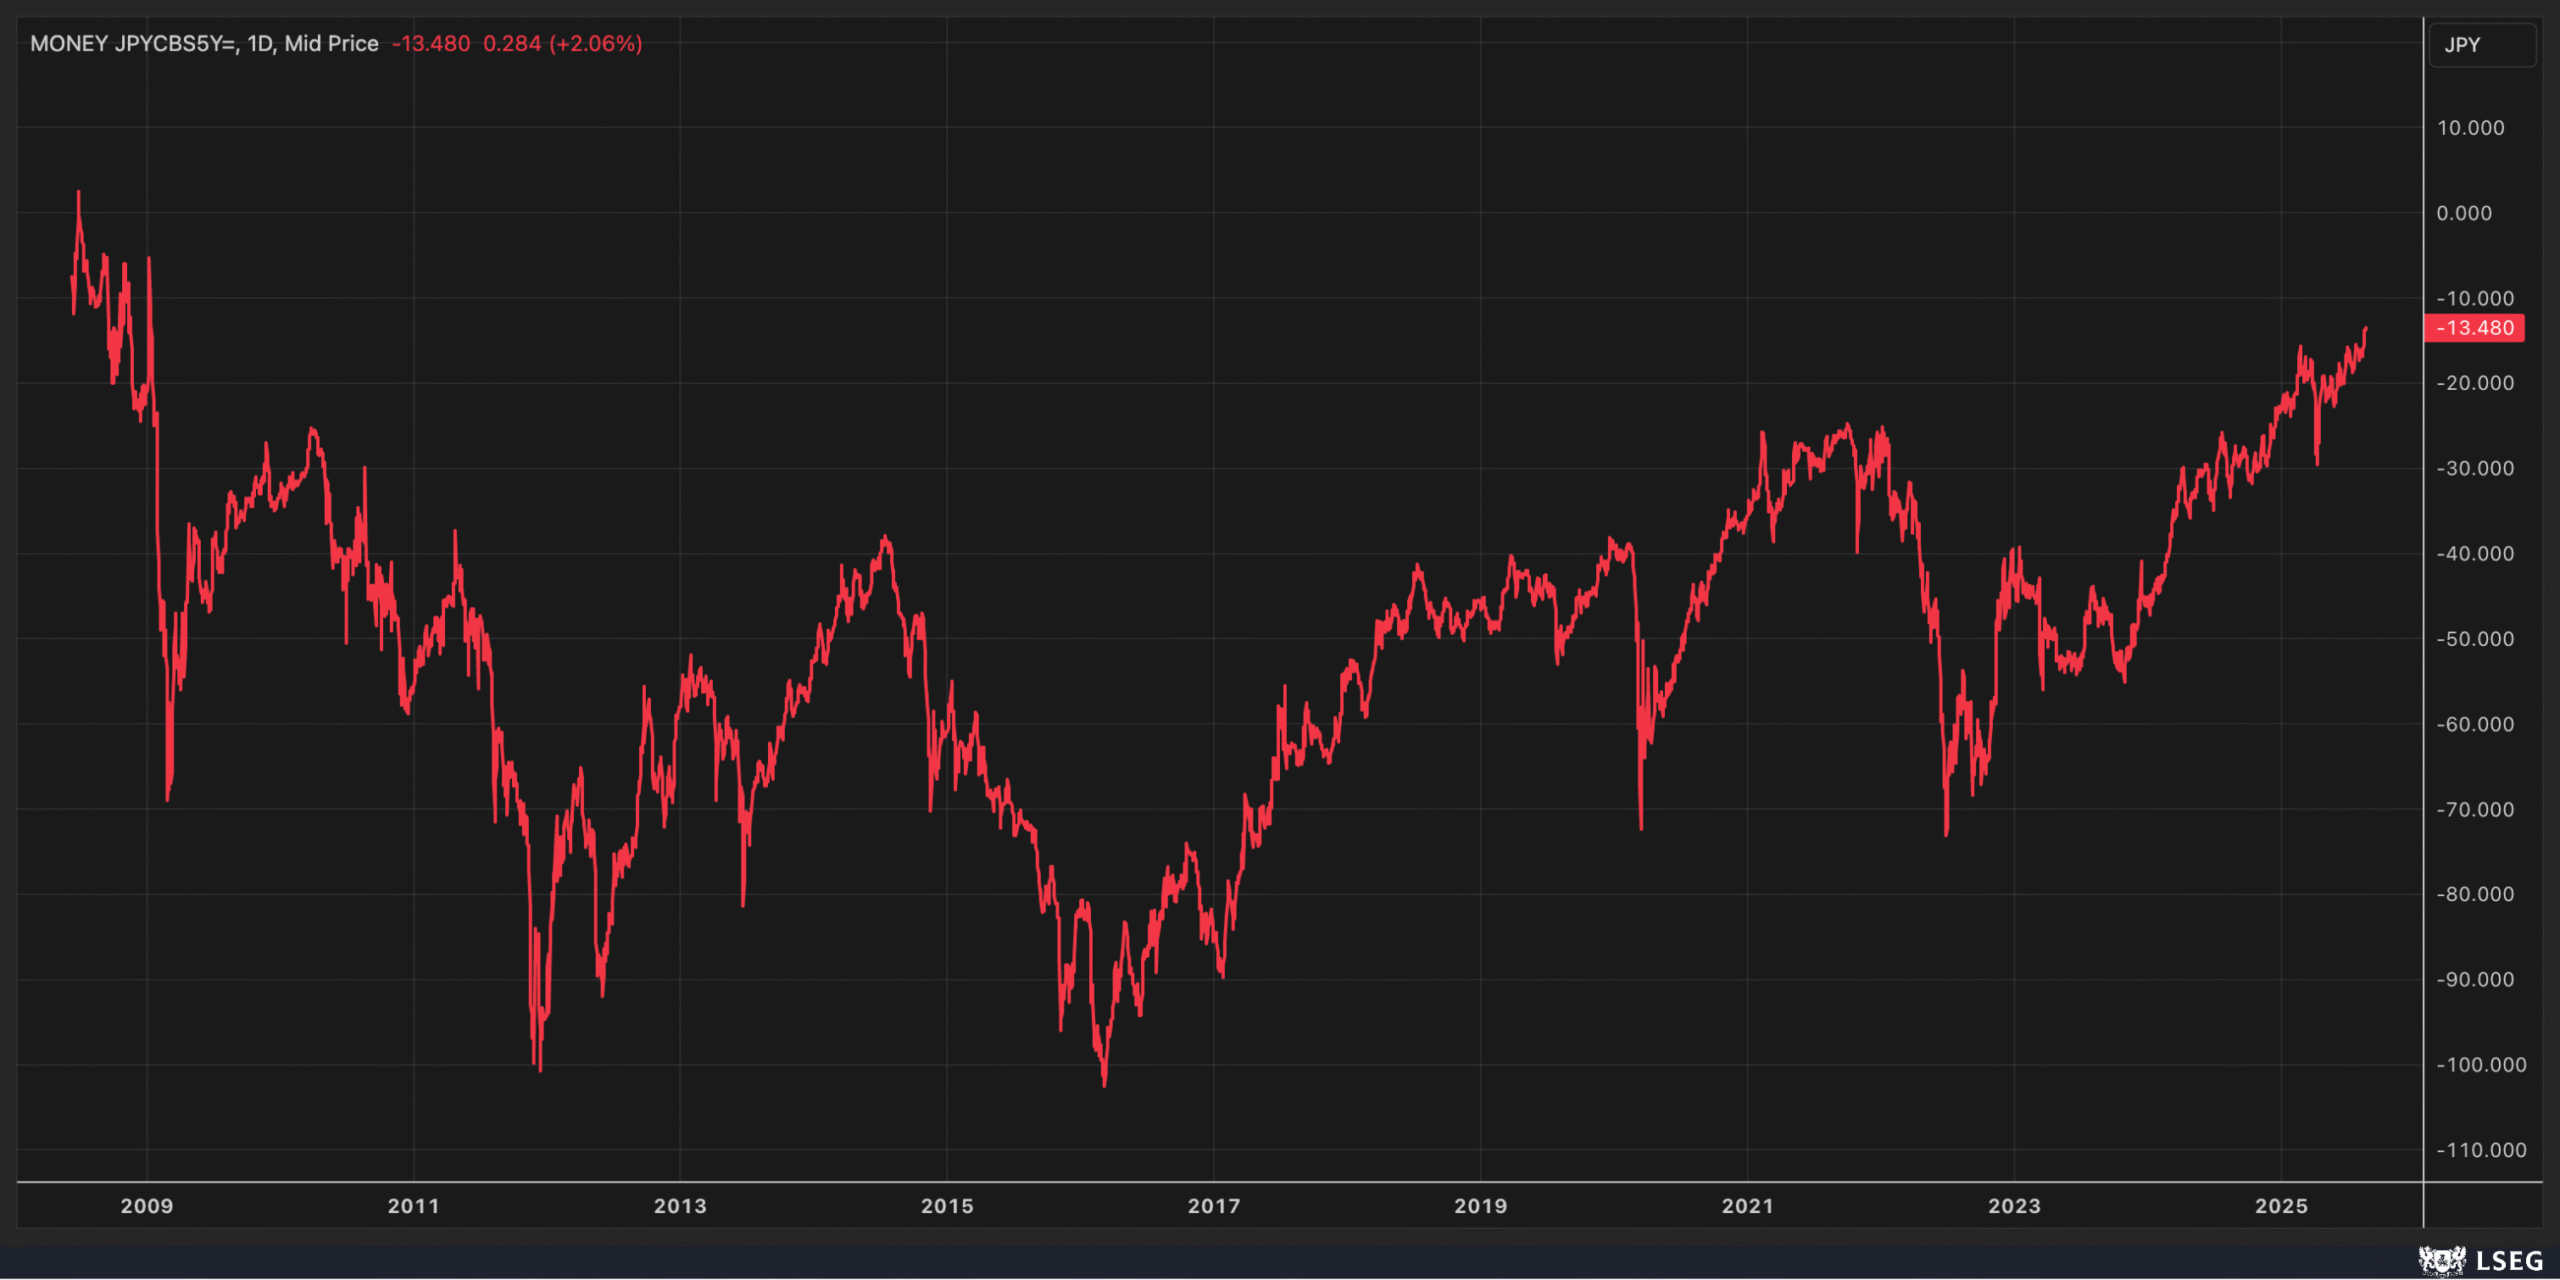Viewport: 2560px width, 1280px height.
Task: Click the (+2.06%) percent change
Action: (x=596, y=44)
